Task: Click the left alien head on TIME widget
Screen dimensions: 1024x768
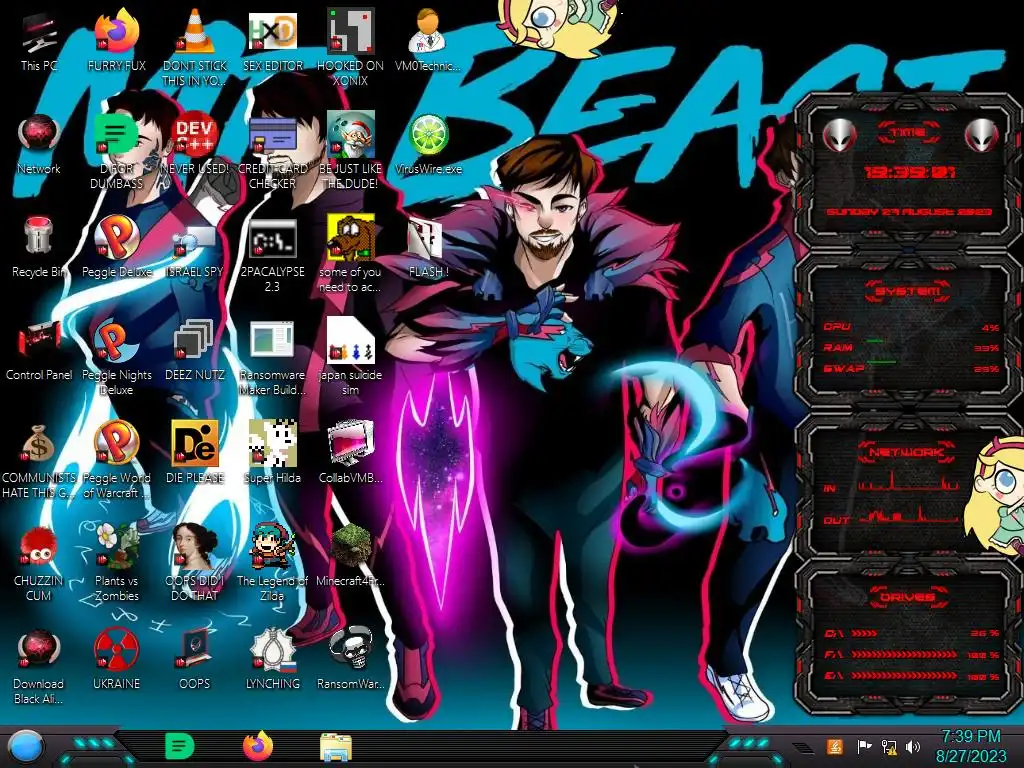Action: coord(840,135)
